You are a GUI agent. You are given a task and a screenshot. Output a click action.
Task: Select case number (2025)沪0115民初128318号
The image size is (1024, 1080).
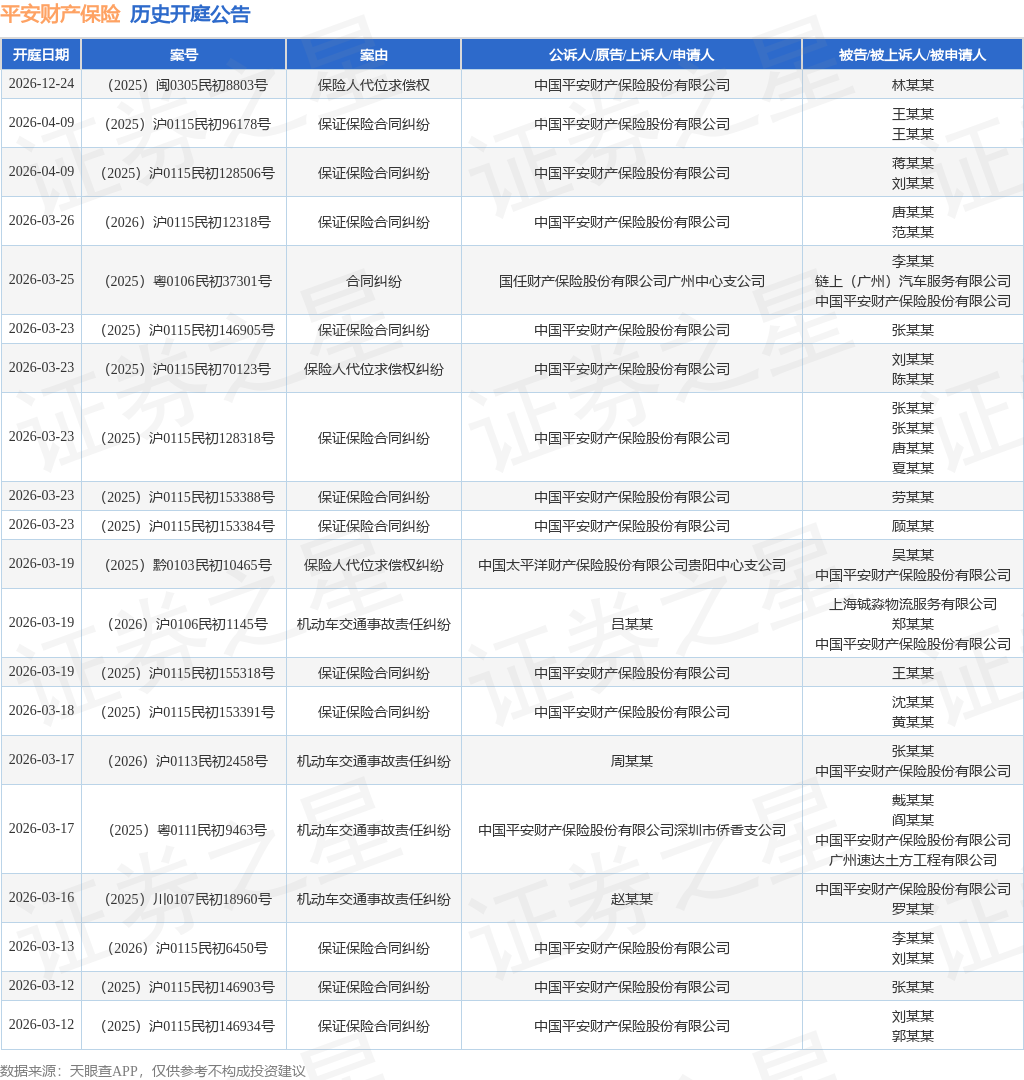(x=184, y=439)
